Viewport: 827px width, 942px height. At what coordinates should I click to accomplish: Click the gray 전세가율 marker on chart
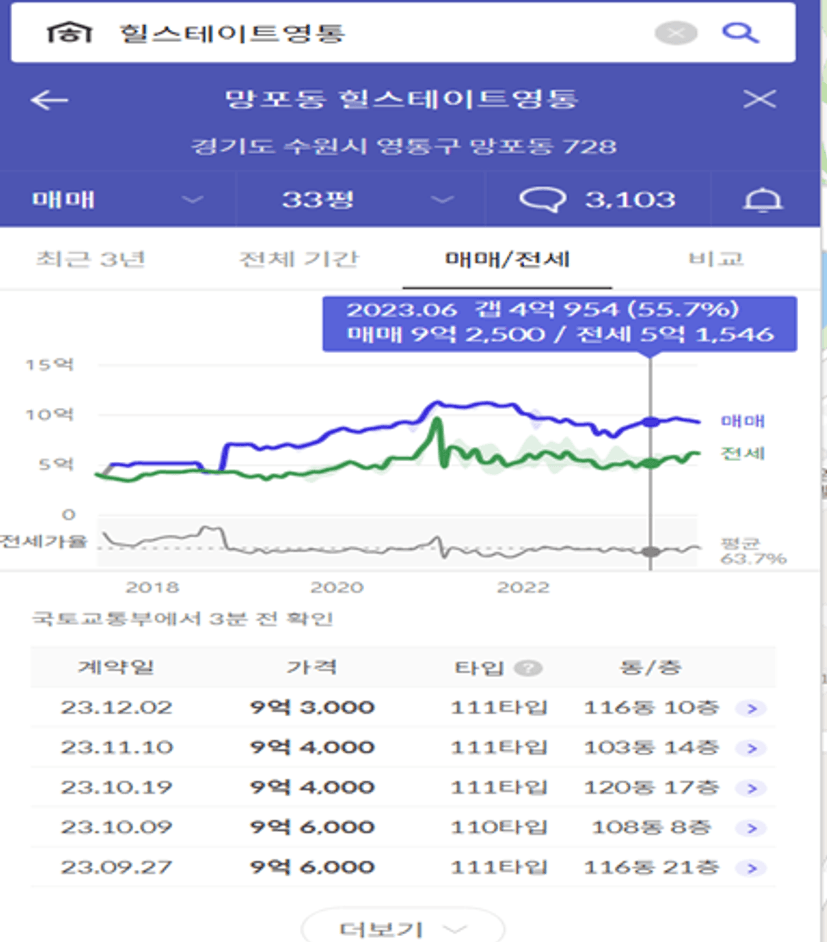pos(650,552)
